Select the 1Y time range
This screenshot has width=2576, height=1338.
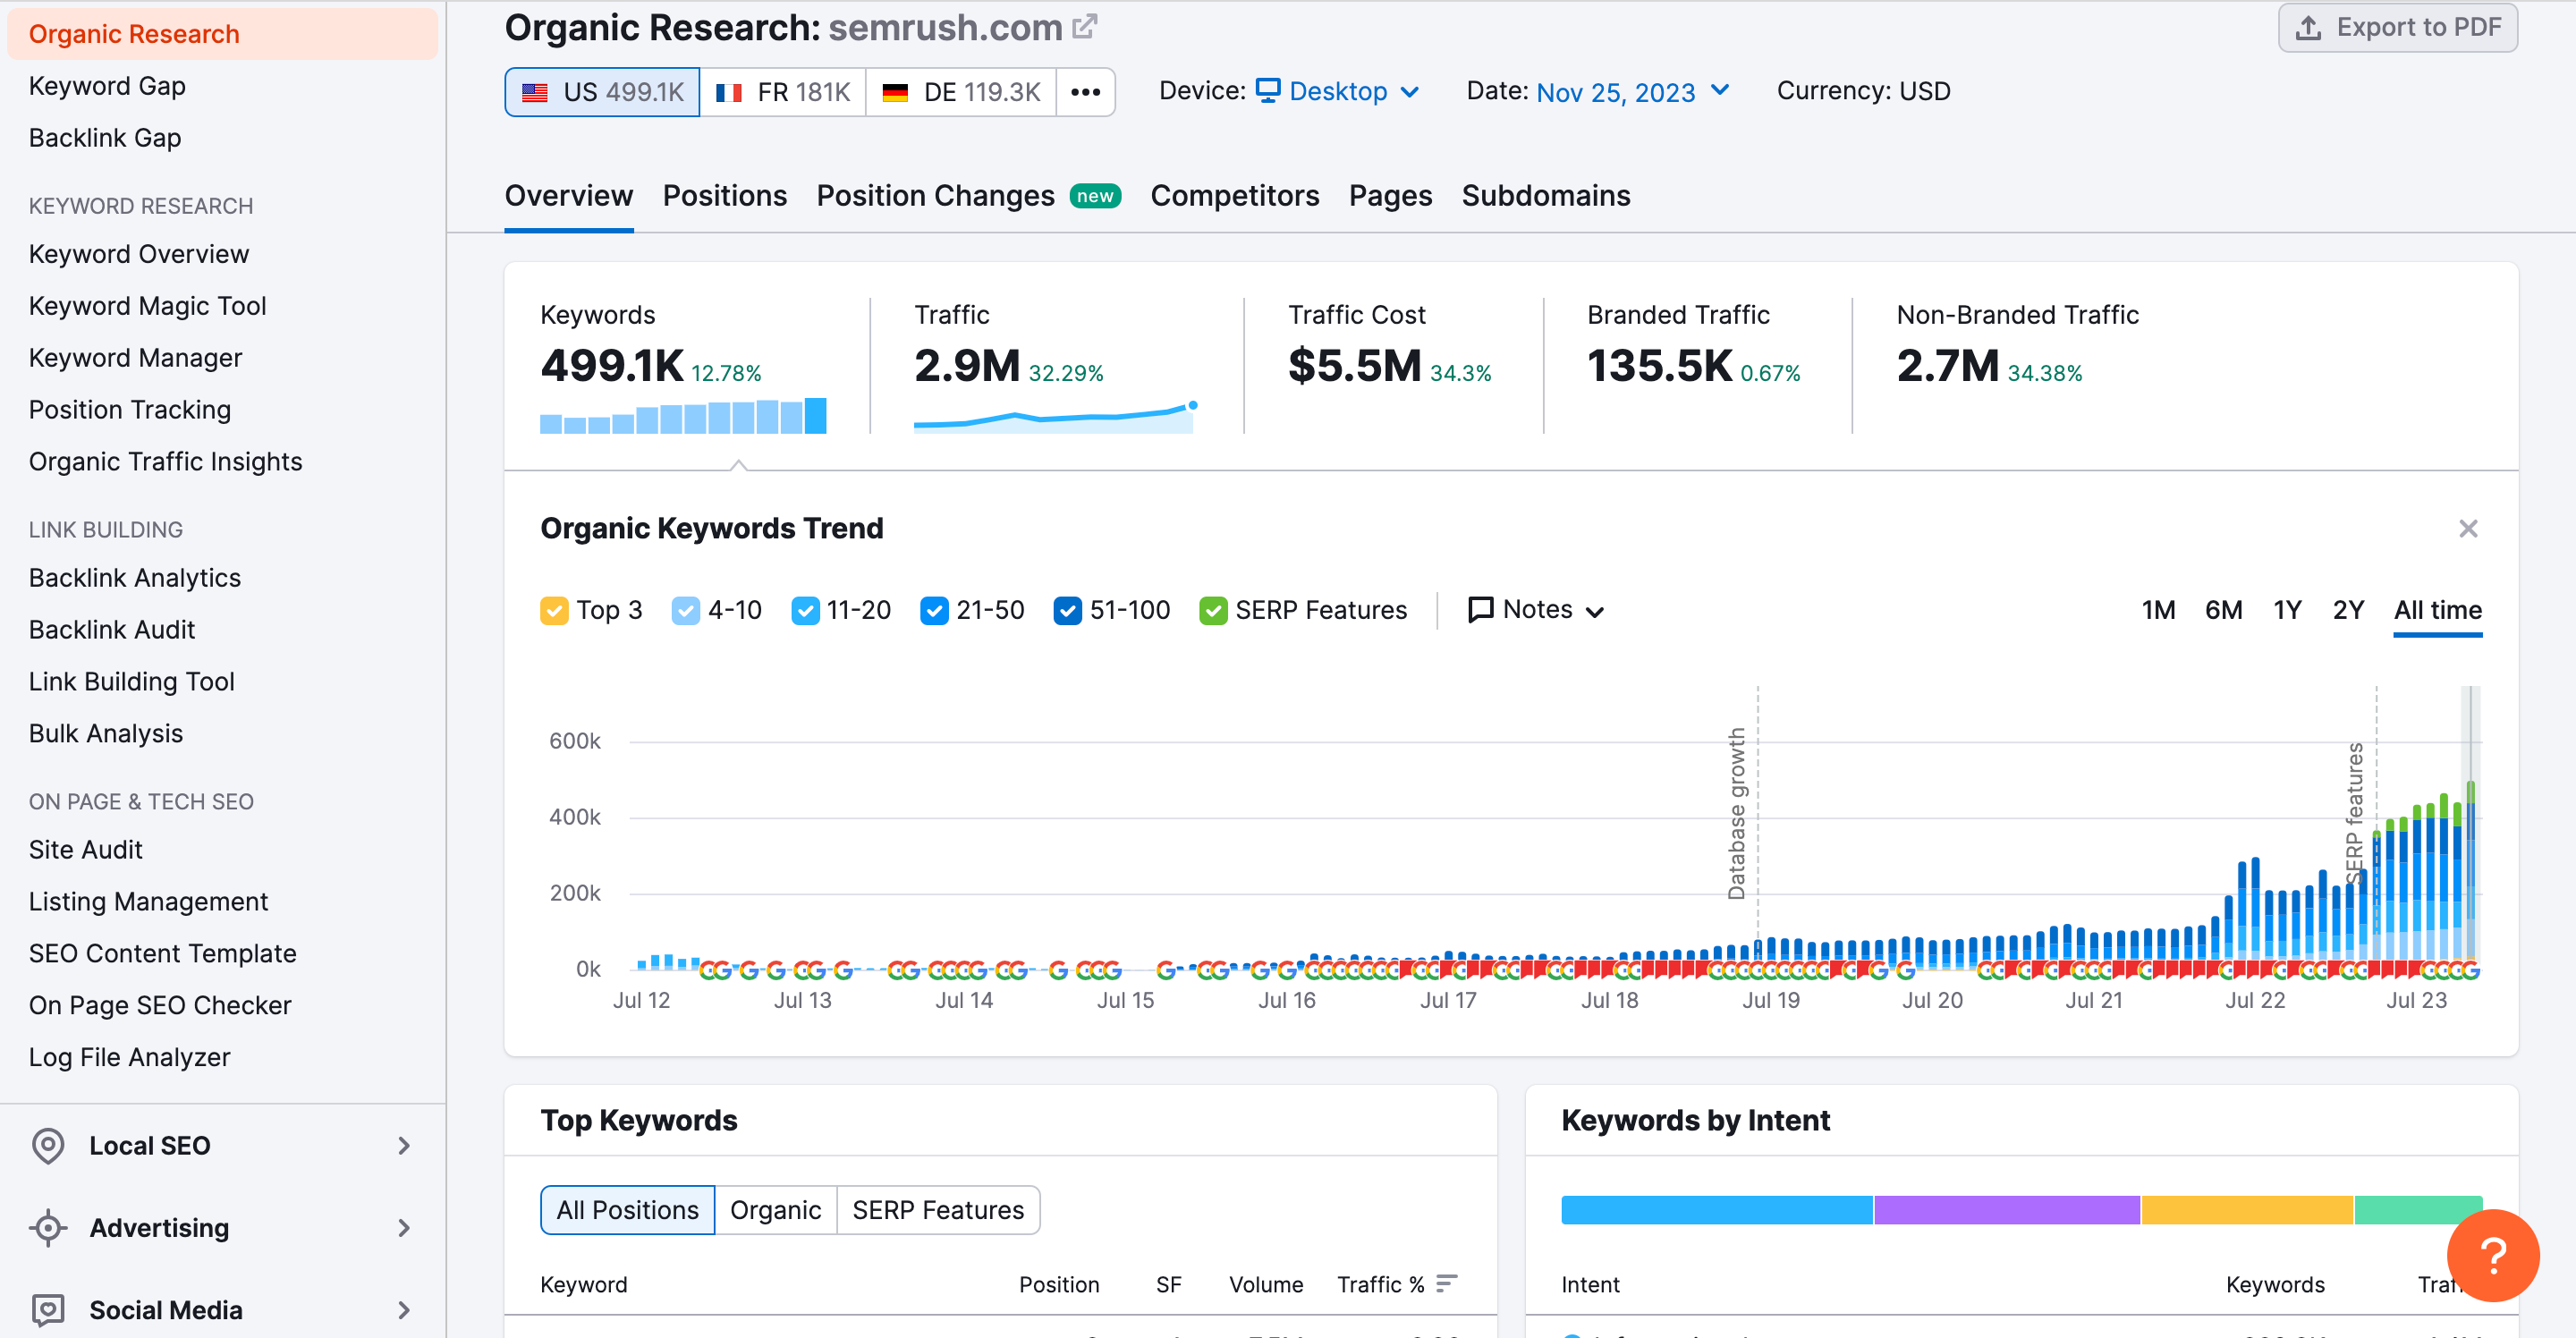coord(2287,610)
